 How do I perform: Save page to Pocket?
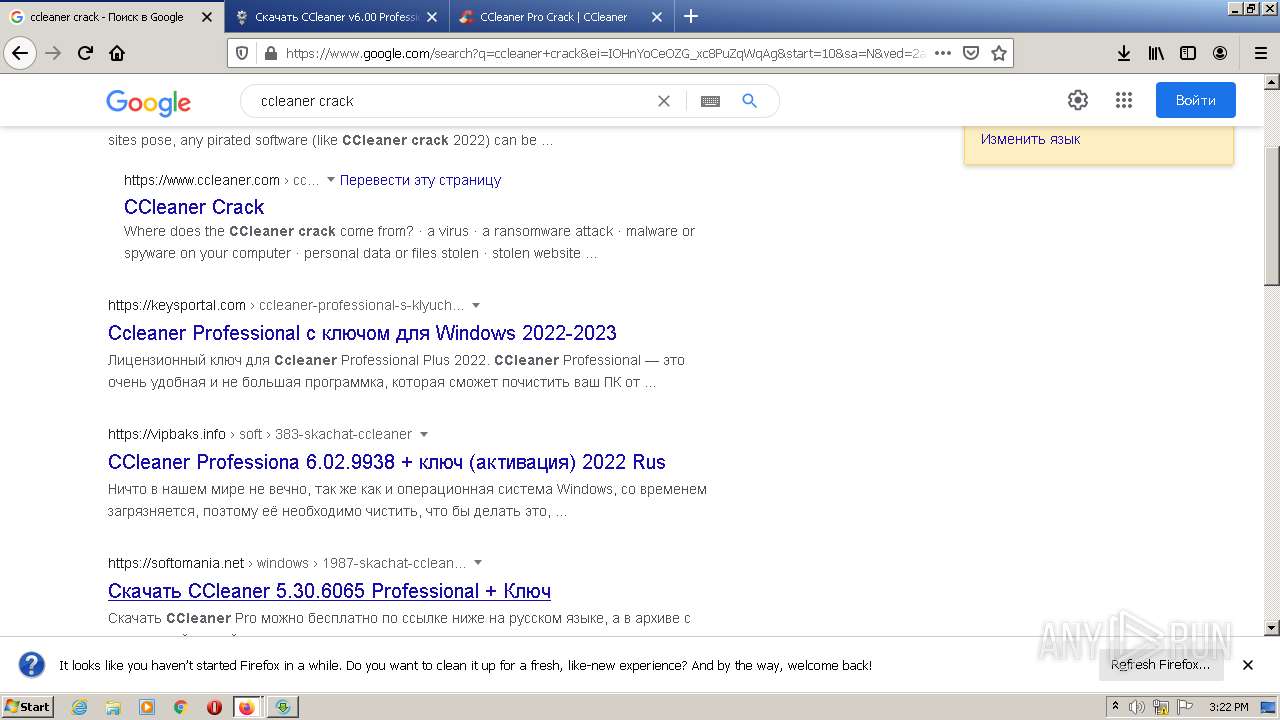click(970, 53)
